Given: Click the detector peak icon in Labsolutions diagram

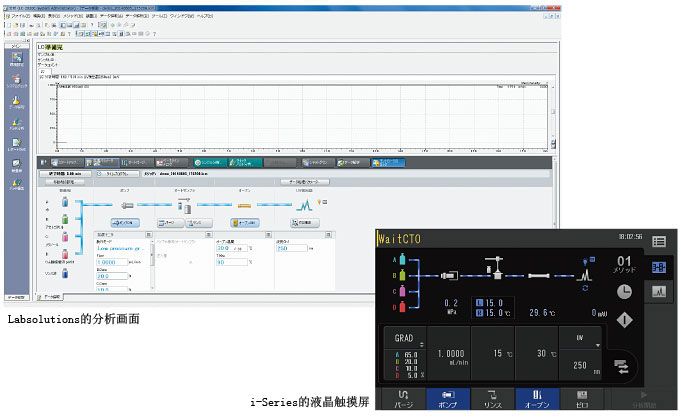Looking at the screenshot, I should (x=305, y=203).
